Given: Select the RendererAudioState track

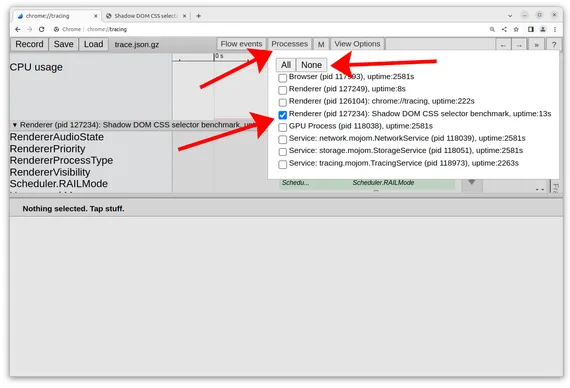Looking at the screenshot, I should click(x=57, y=137).
